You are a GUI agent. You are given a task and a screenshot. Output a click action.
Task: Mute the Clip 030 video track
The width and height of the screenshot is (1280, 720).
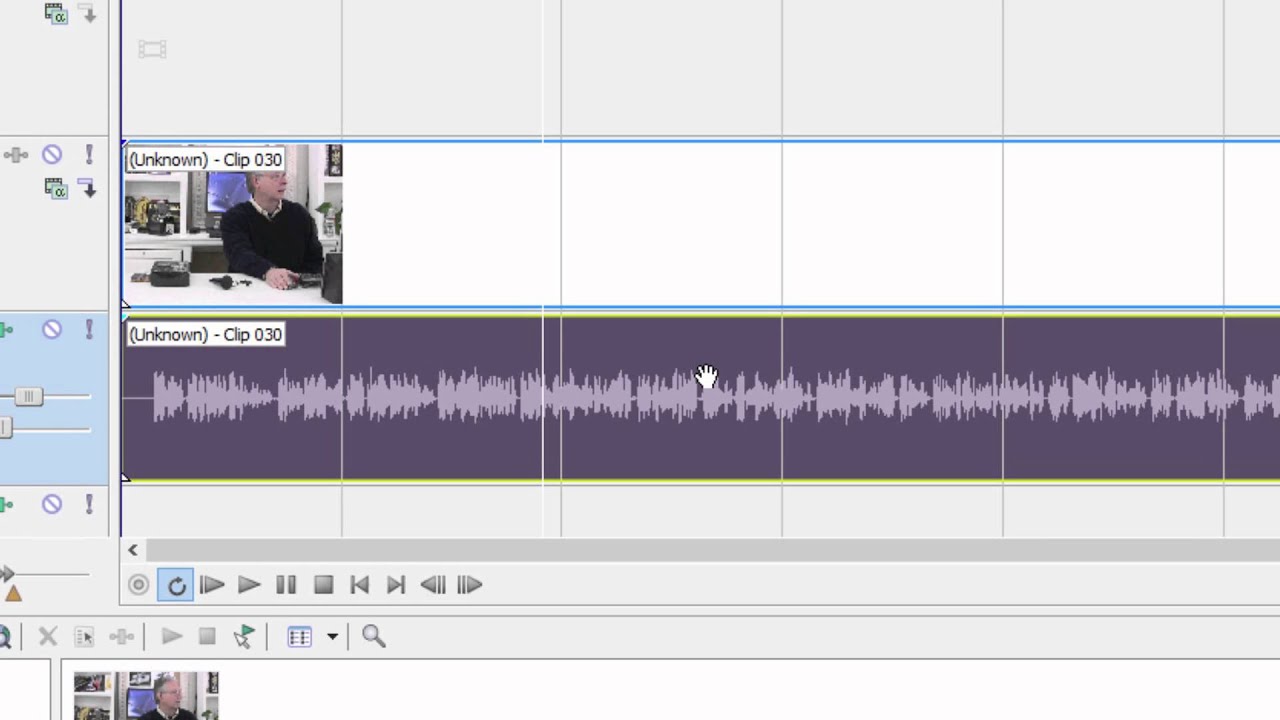point(52,155)
